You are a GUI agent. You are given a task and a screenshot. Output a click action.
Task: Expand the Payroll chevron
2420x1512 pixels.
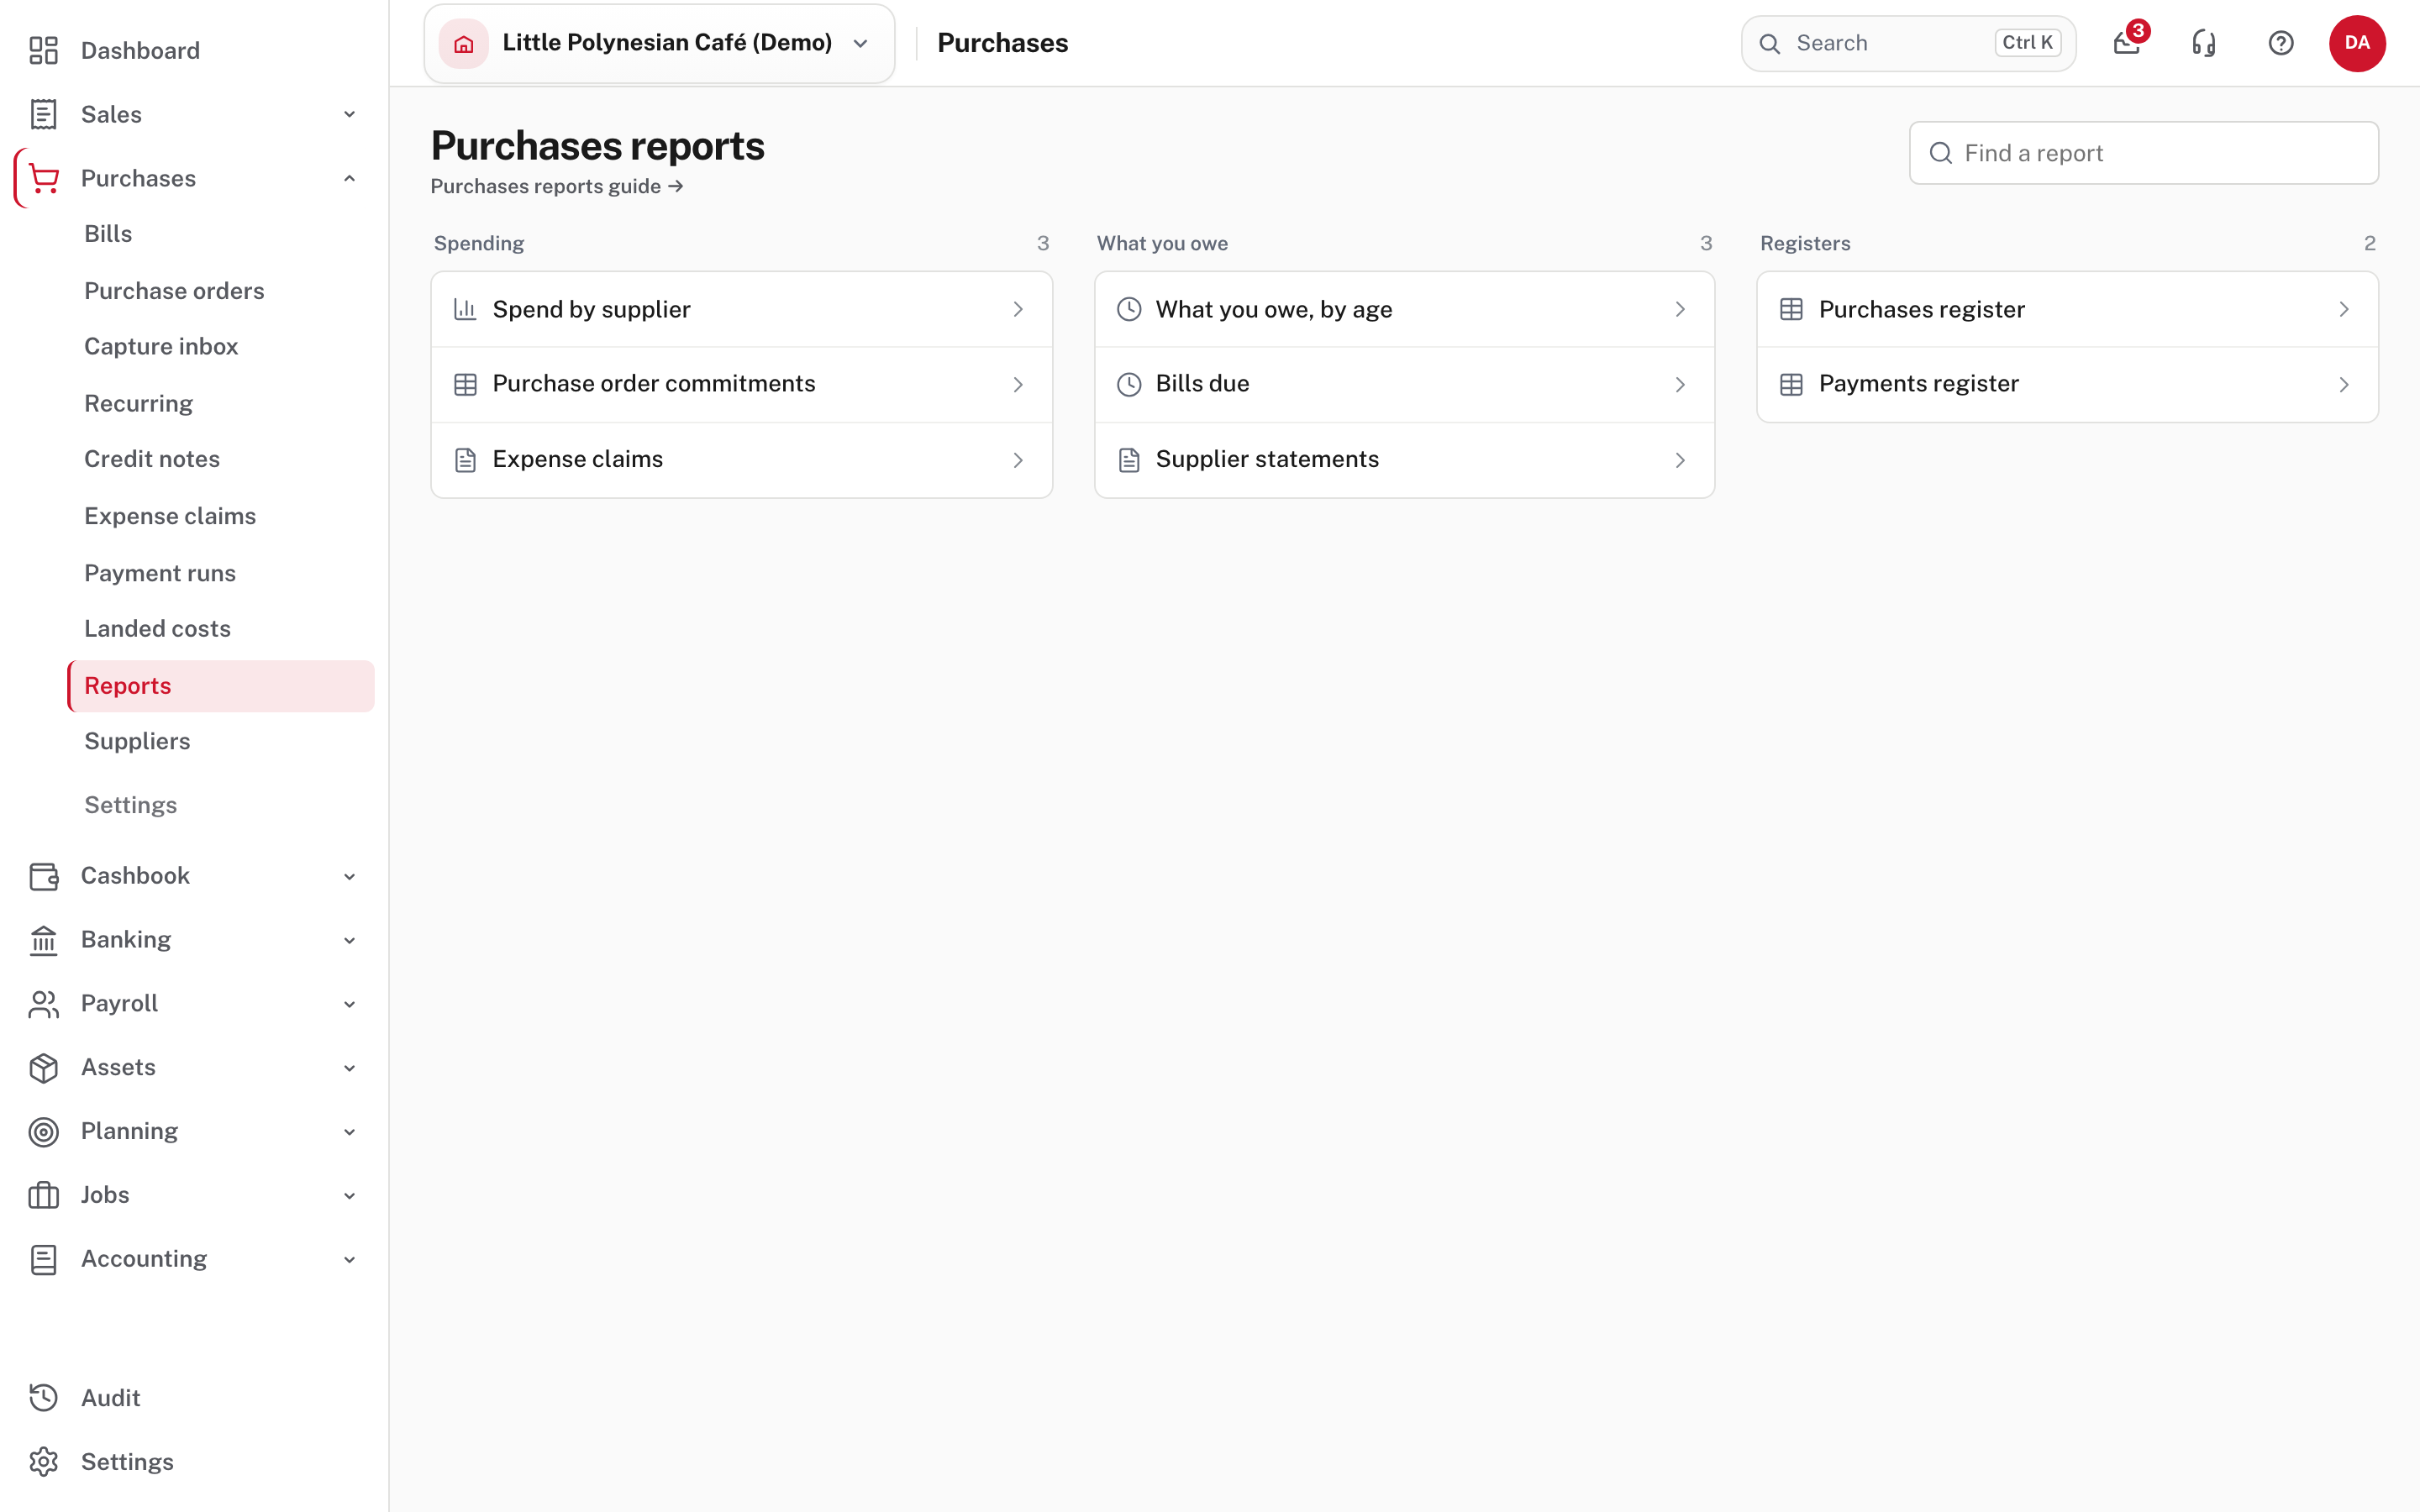349,1003
